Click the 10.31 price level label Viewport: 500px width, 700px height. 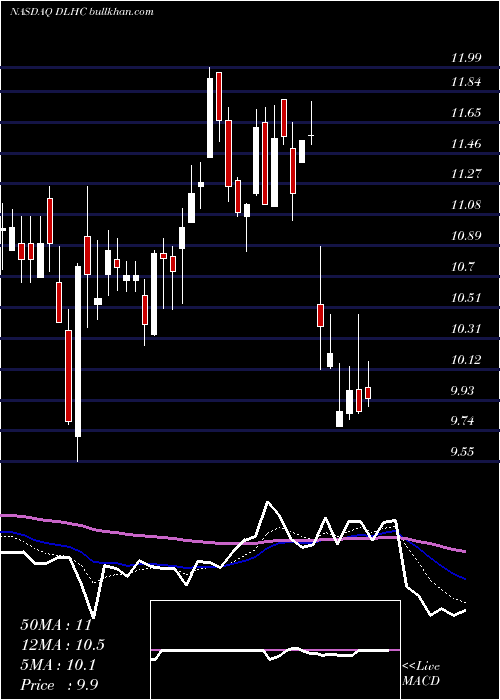pos(466,329)
